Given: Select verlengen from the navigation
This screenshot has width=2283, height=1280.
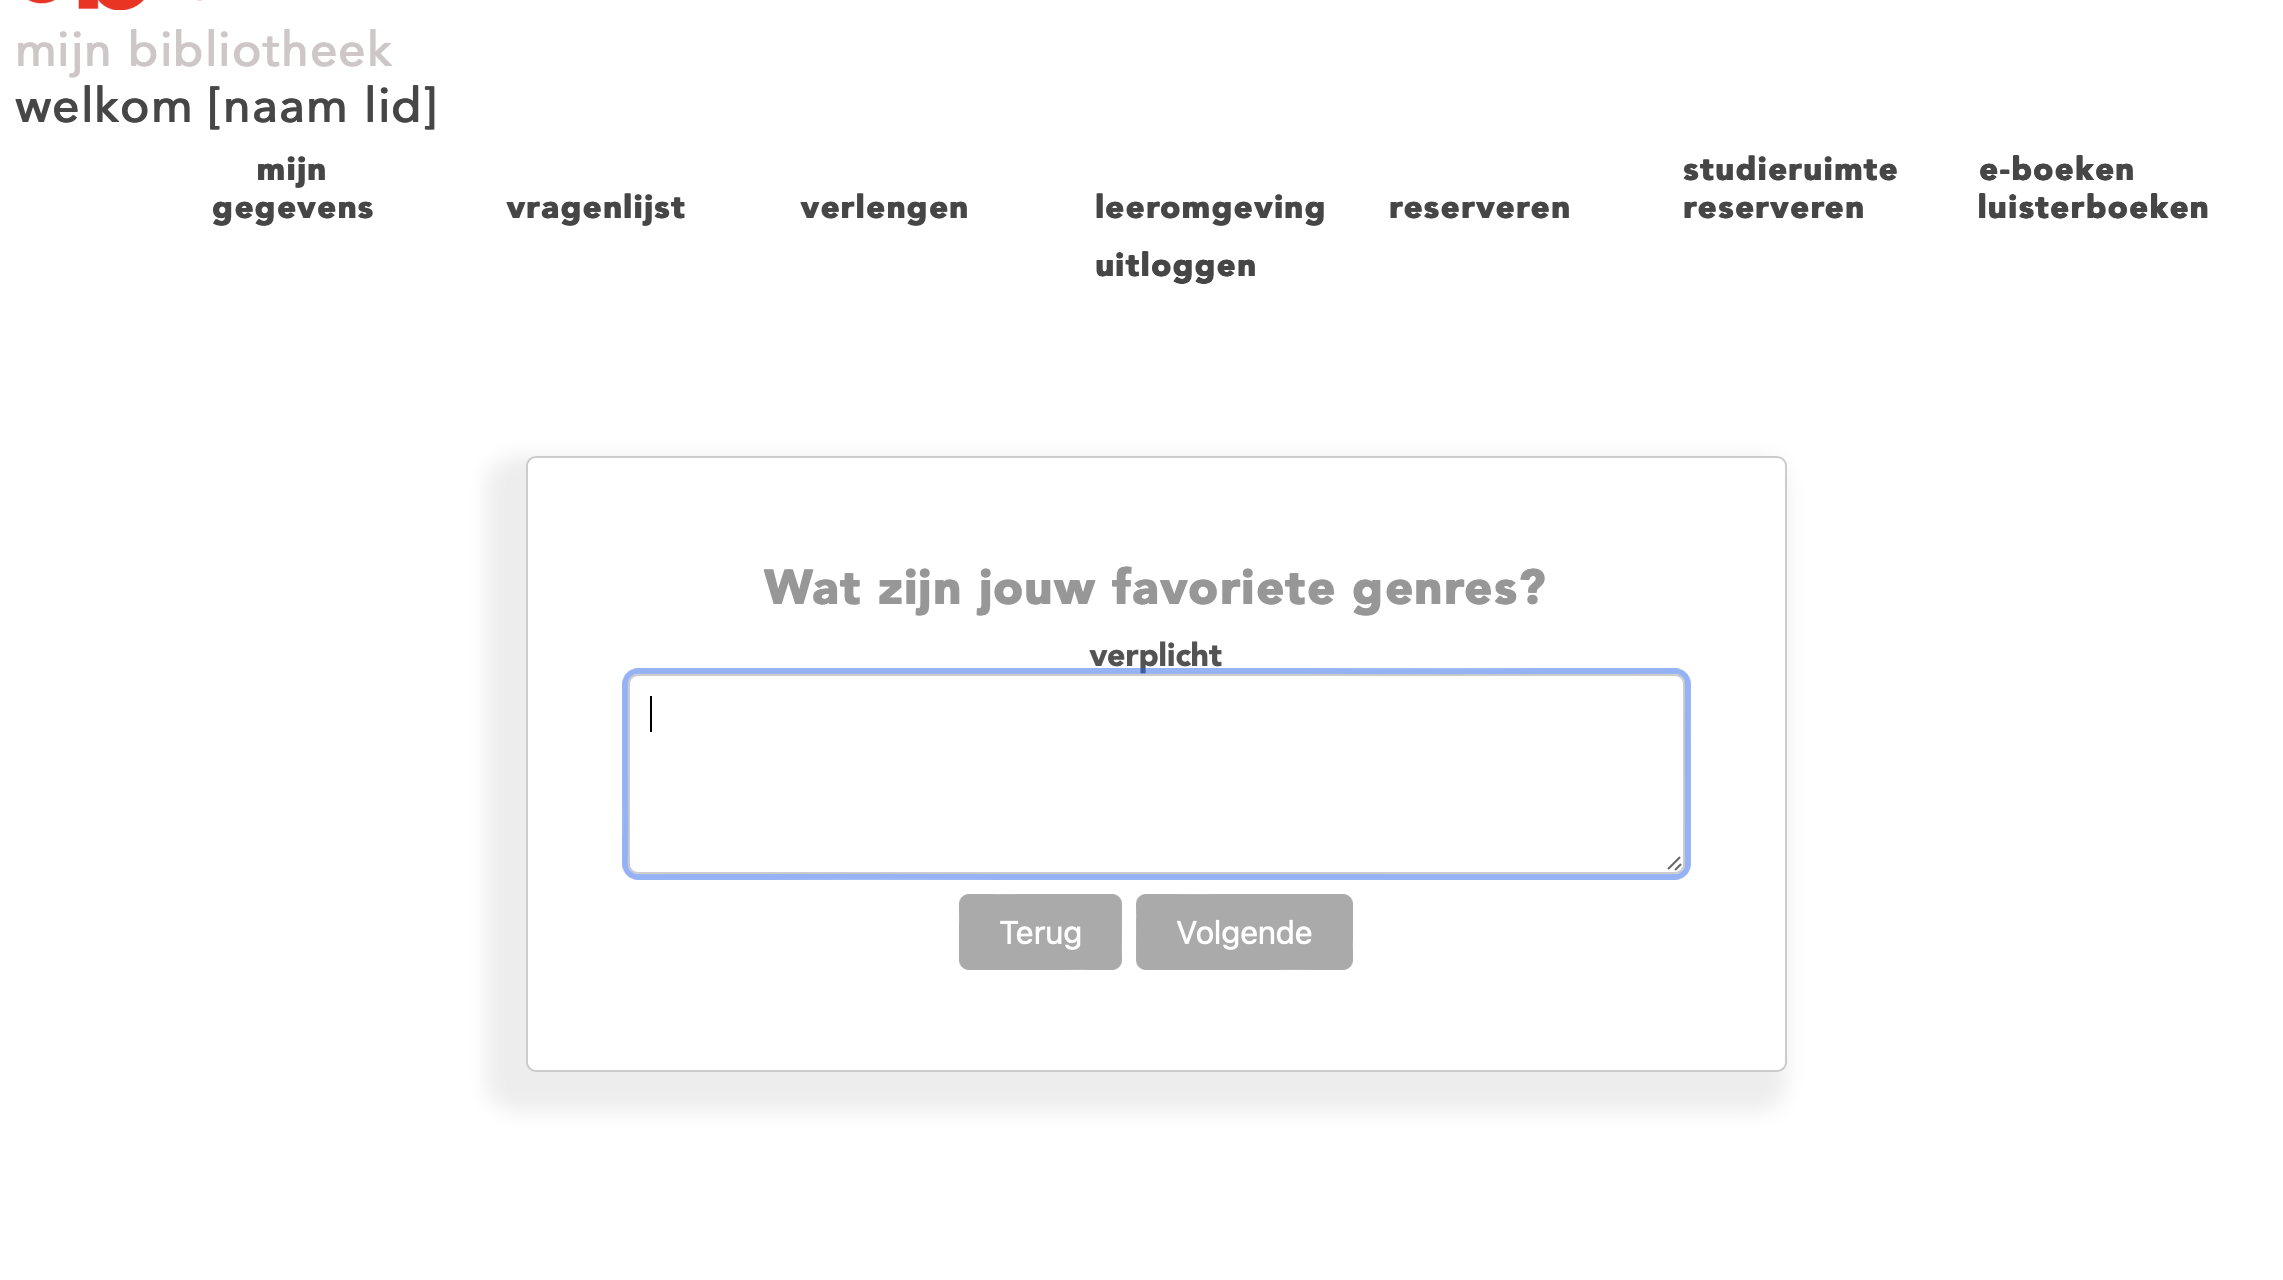Looking at the screenshot, I should pyautogui.click(x=885, y=207).
